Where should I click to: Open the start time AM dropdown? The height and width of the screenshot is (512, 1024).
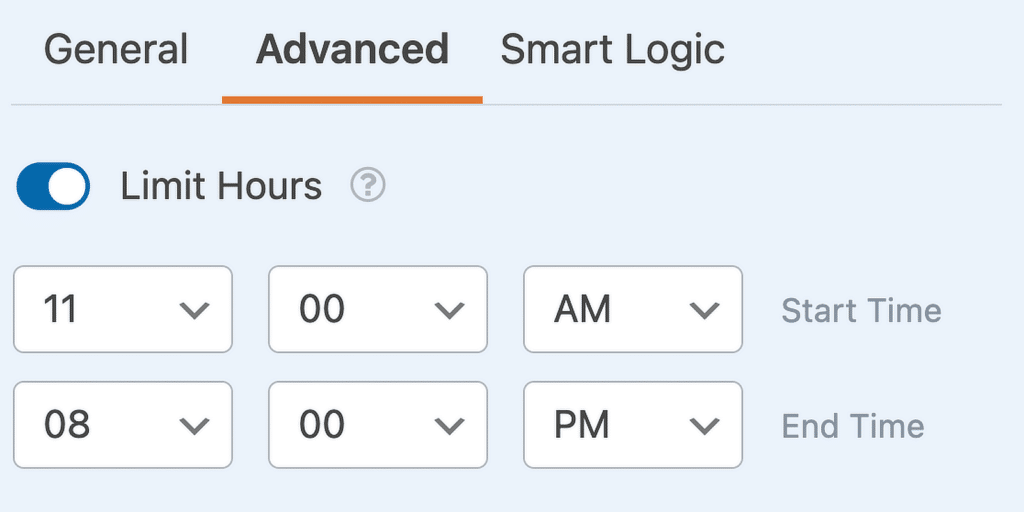pos(632,309)
